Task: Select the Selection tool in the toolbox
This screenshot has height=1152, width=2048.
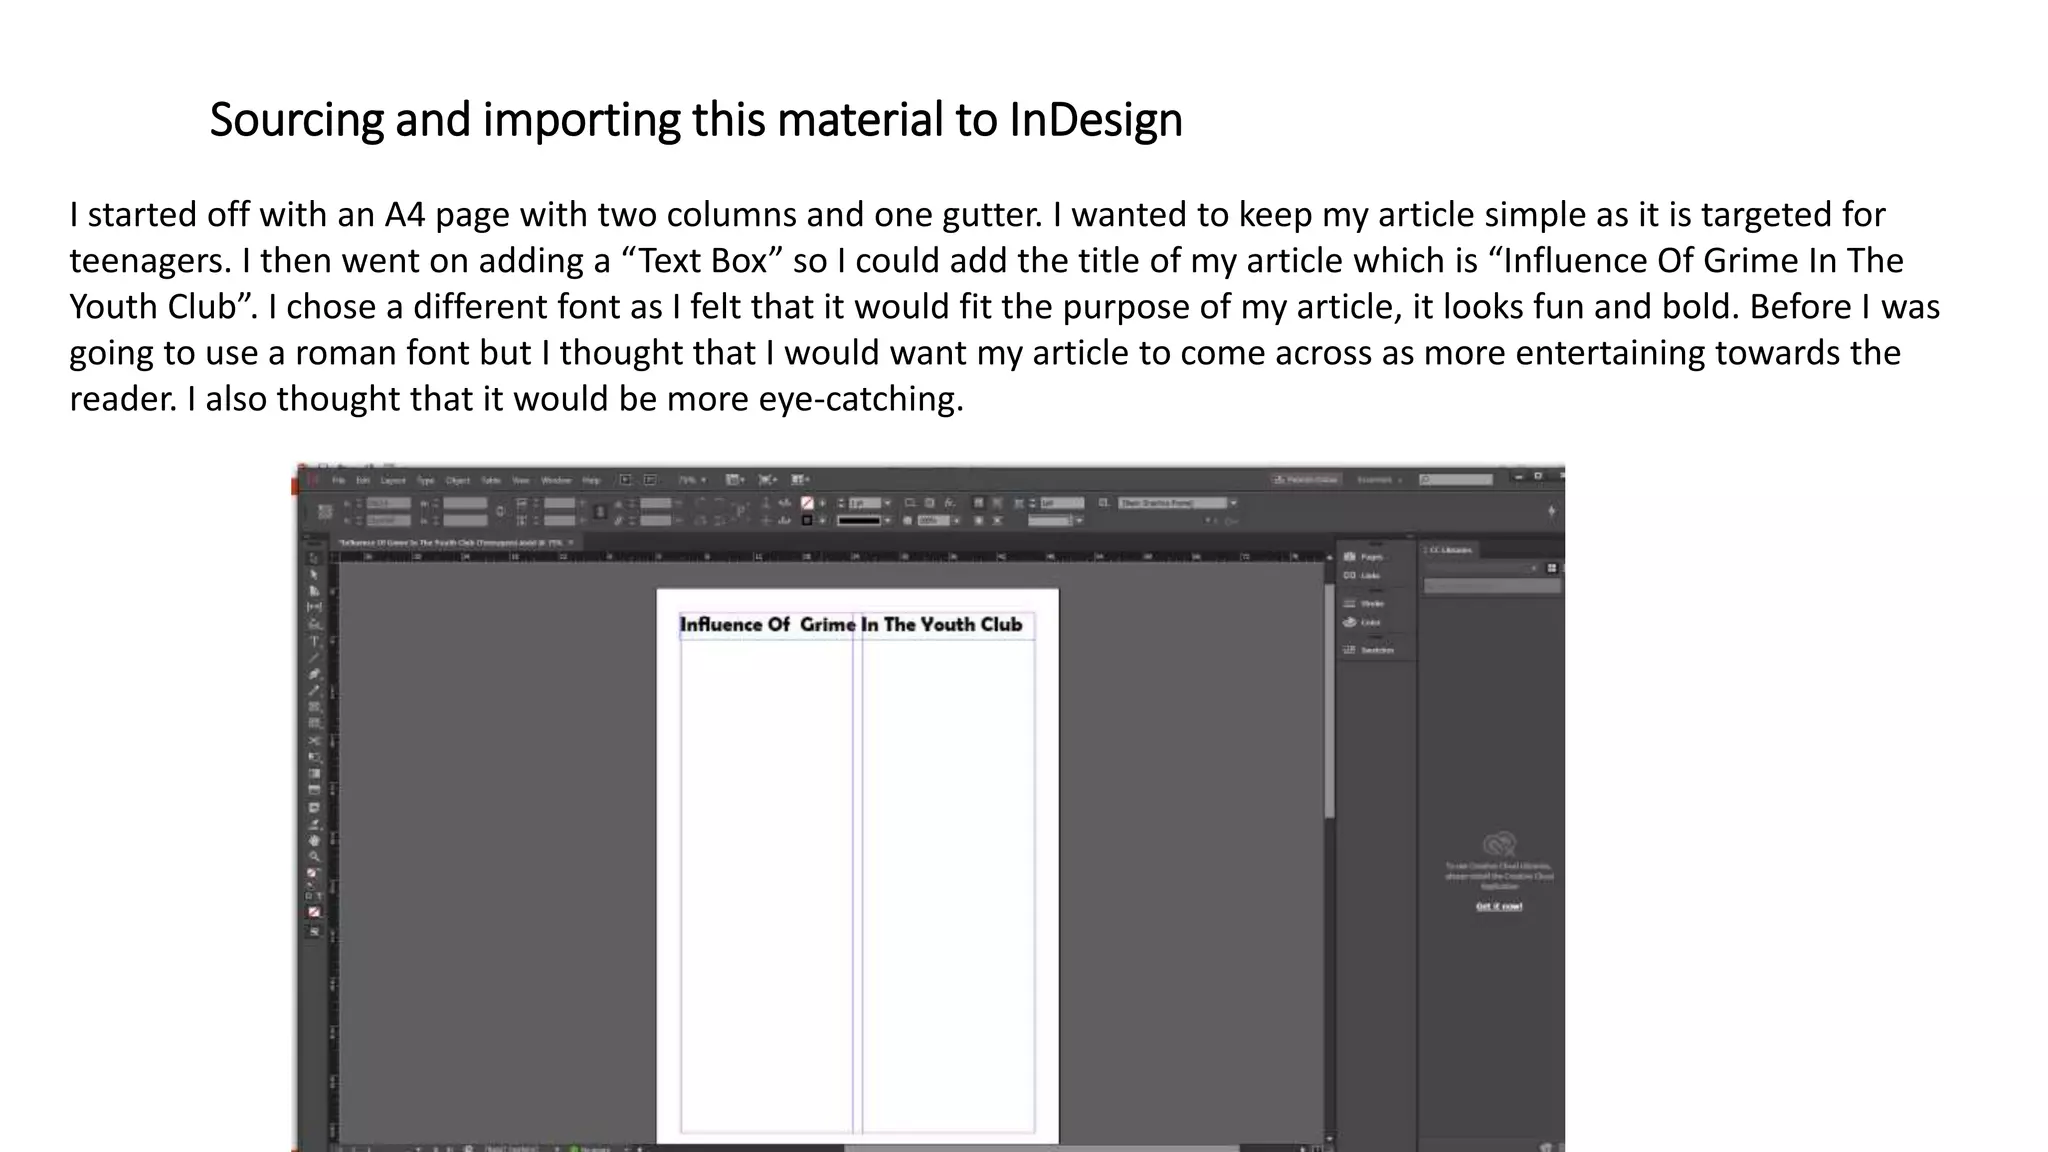Action: pyautogui.click(x=314, y=558)
